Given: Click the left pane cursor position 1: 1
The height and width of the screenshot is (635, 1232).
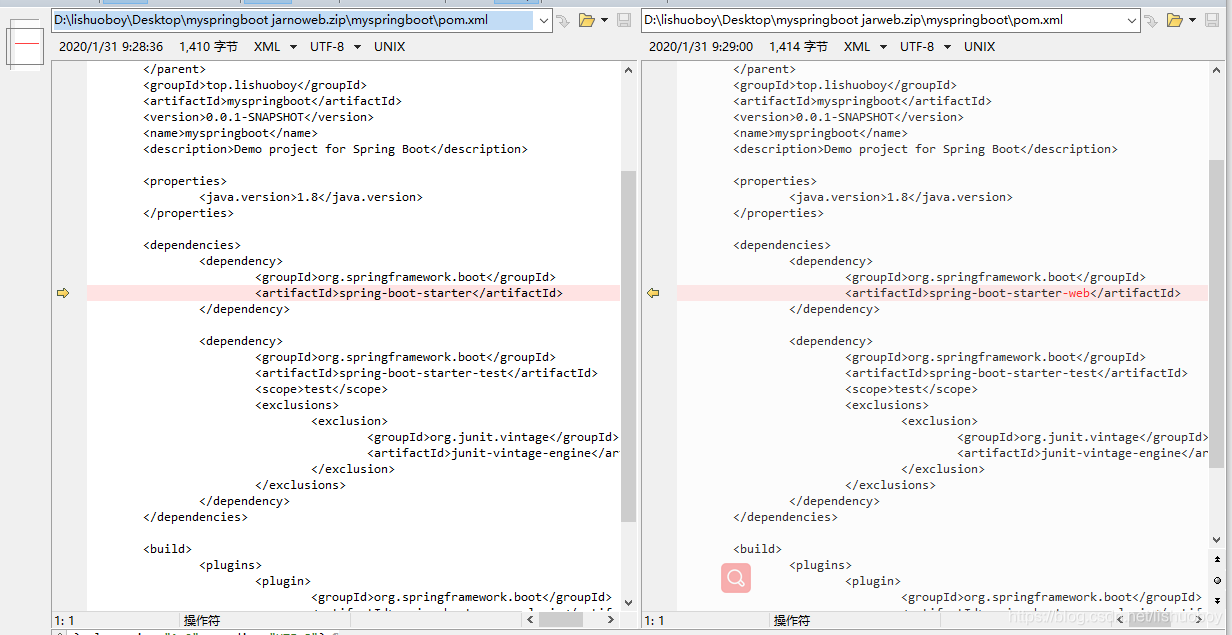Looking at the screenshot, I should coord(64,621).
